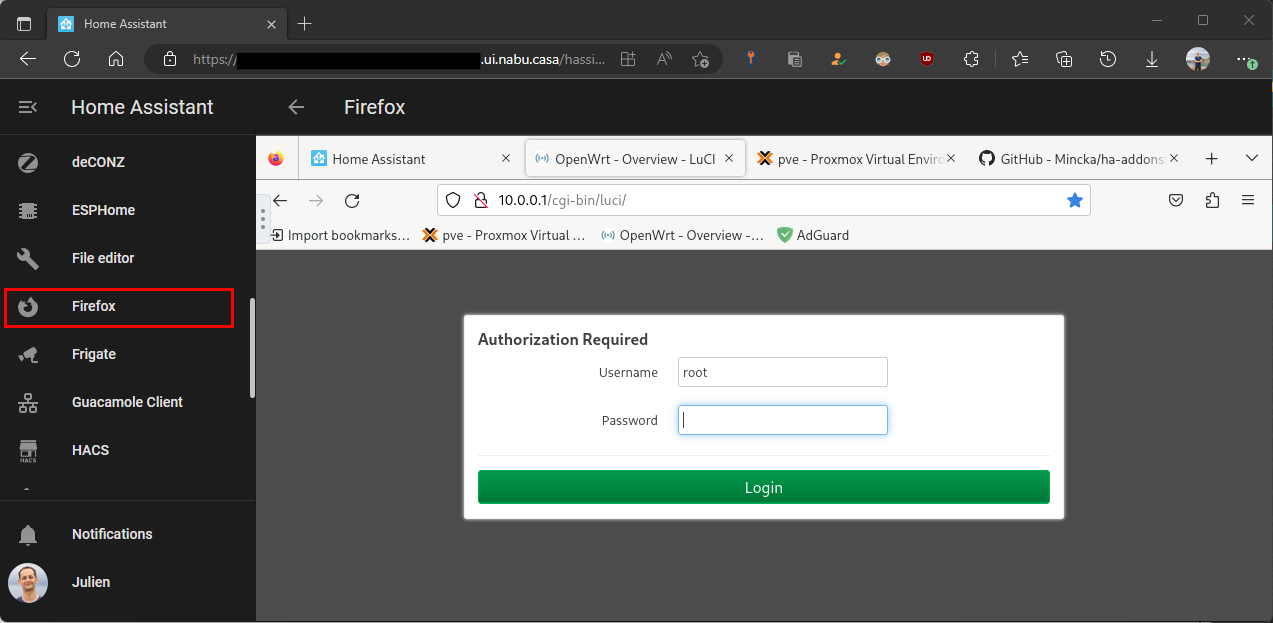
Task: Open Edge profile avatar
Action: [1198, 59]
